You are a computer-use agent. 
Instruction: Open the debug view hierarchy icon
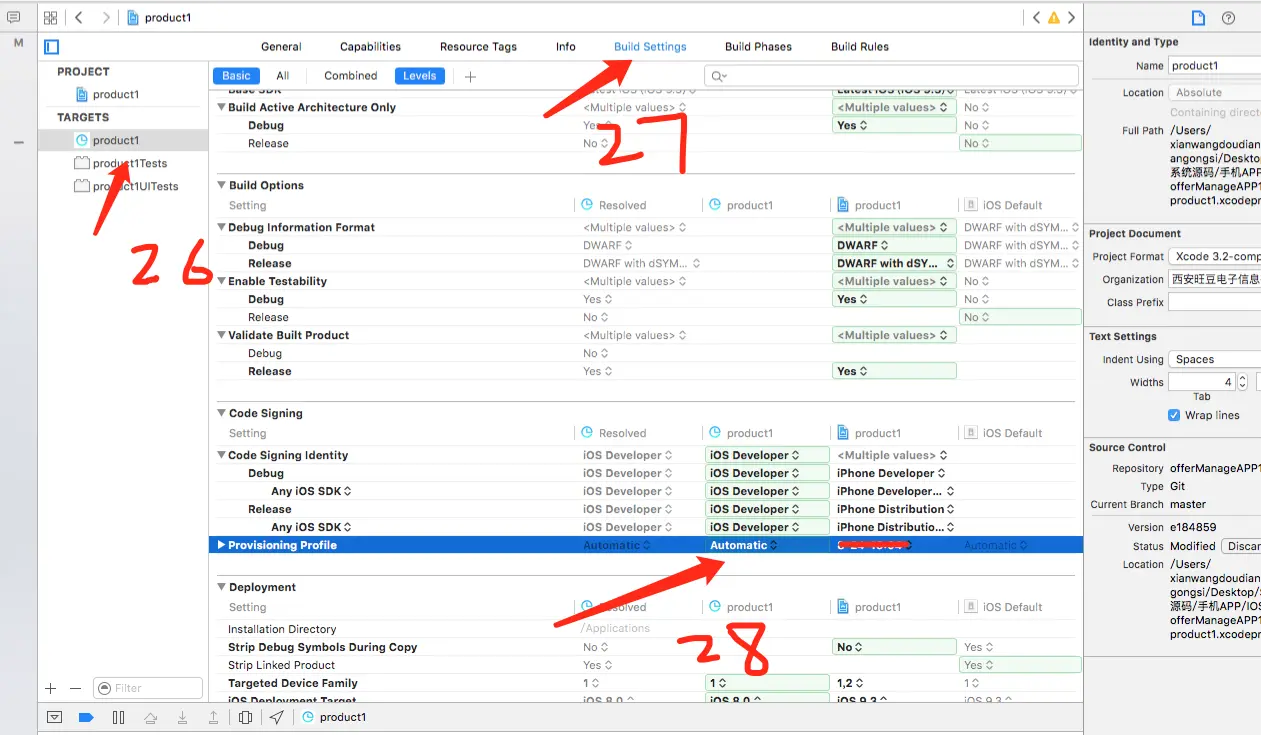(245, 717)
